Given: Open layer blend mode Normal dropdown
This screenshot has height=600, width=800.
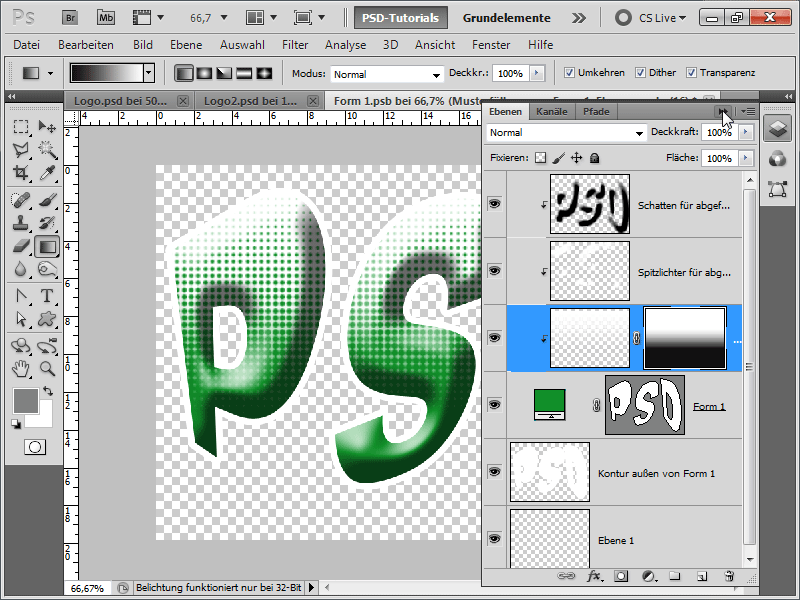Looking at the screenshot, I should click(566, 133).
